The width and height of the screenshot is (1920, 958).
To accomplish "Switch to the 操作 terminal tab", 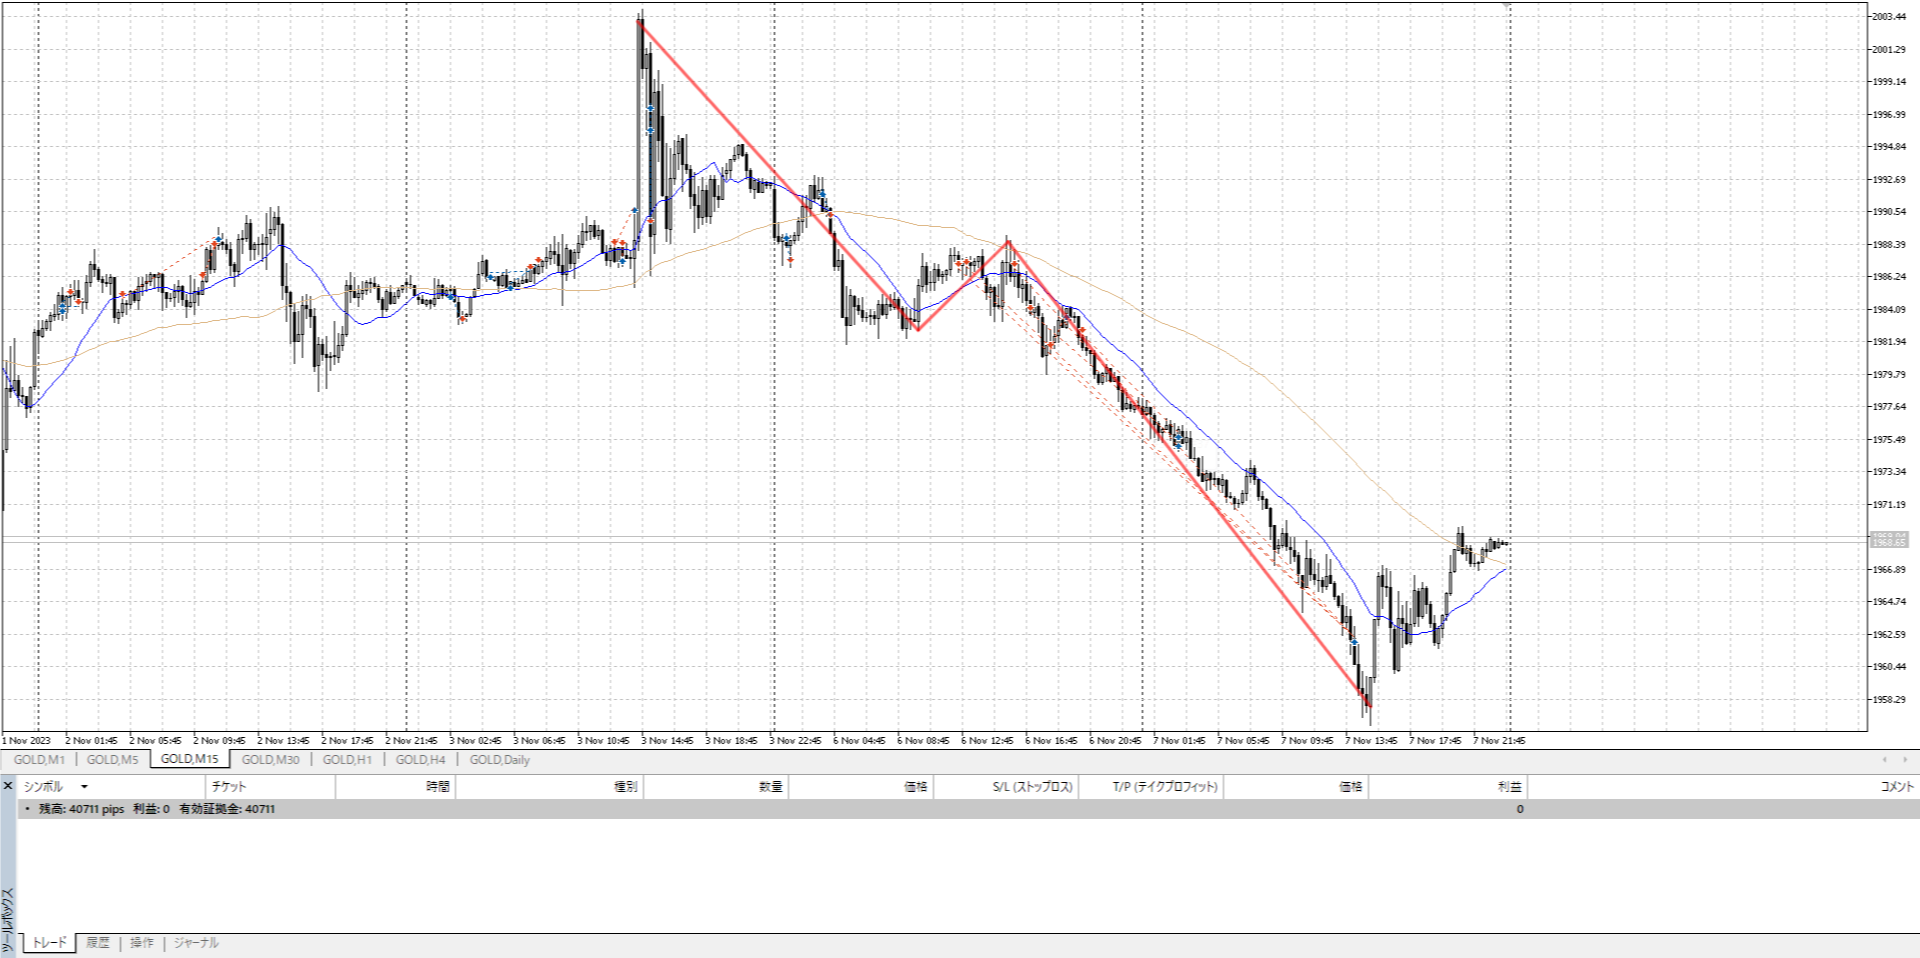I will tap(142, 943).
